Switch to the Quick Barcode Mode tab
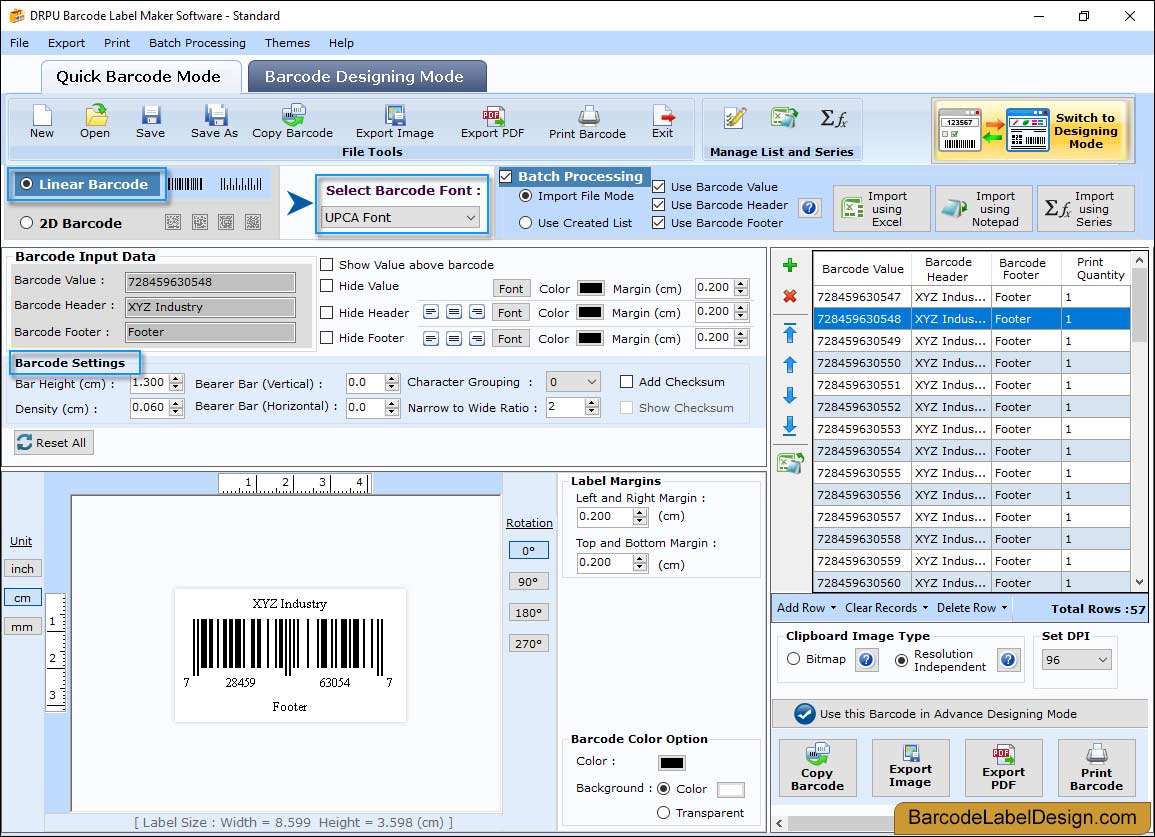The image size is (1155, 837). pos(139,77)
